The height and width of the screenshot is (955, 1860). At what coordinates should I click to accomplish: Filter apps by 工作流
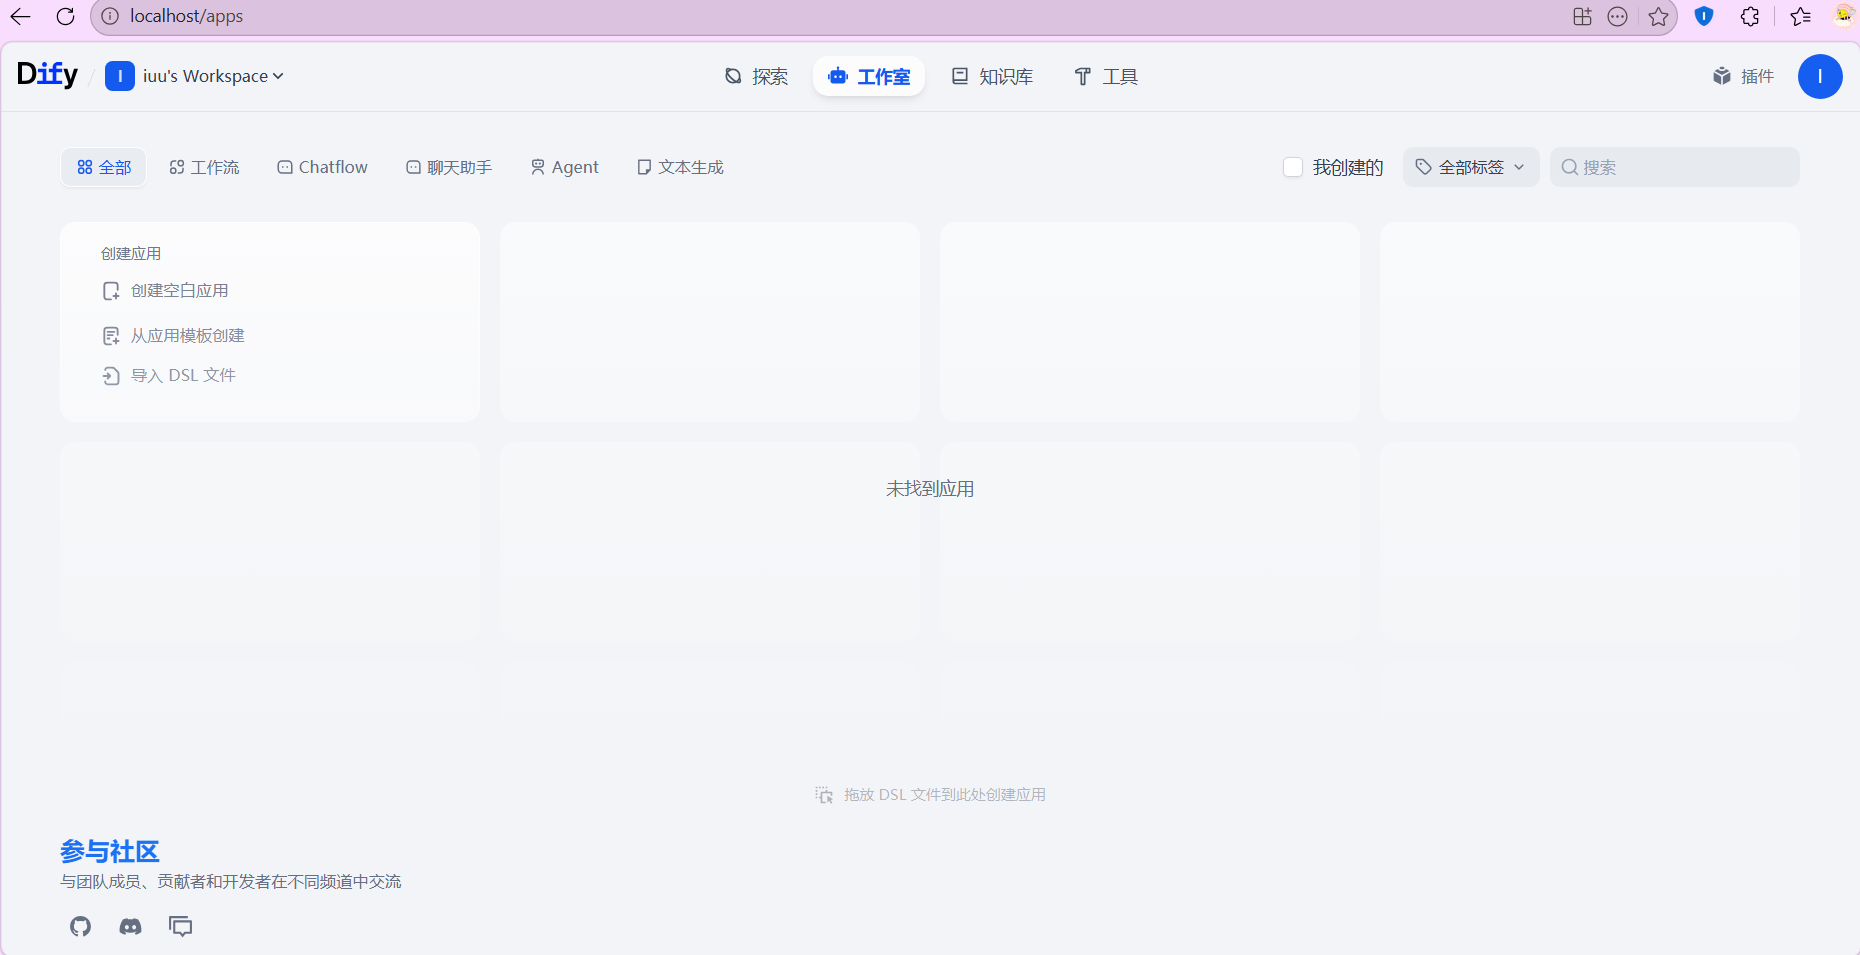click(x=204, y=167)
